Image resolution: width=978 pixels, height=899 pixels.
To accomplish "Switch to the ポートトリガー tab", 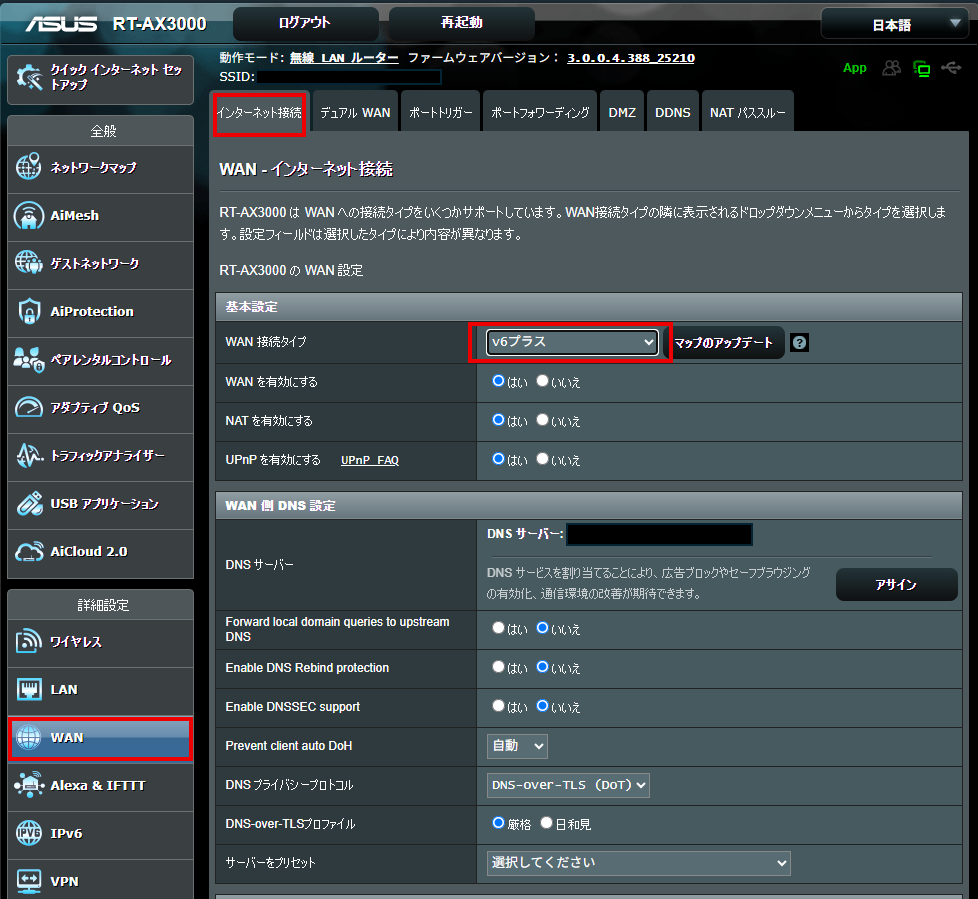I will (440, 112).
